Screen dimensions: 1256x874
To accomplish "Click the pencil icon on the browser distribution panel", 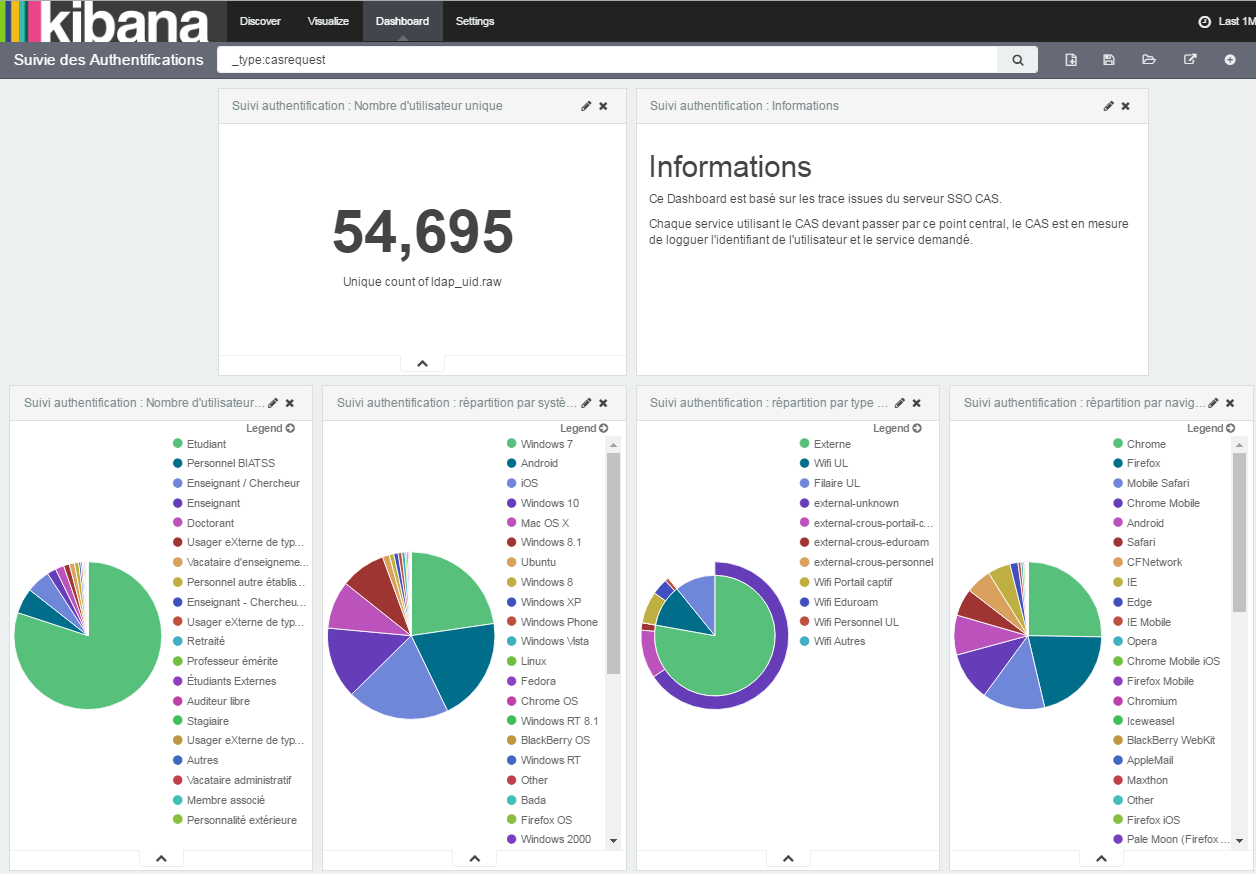I will pos(1213,403).
